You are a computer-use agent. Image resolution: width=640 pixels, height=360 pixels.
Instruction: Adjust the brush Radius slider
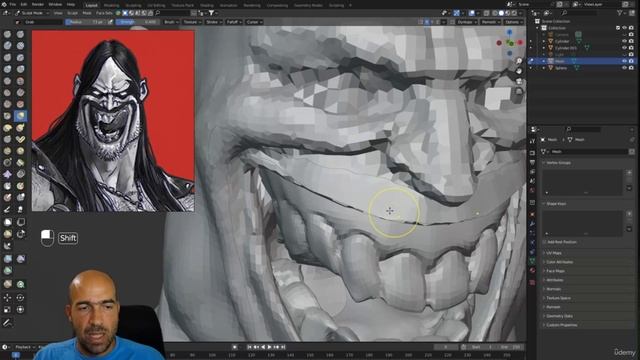coord(86,22)
